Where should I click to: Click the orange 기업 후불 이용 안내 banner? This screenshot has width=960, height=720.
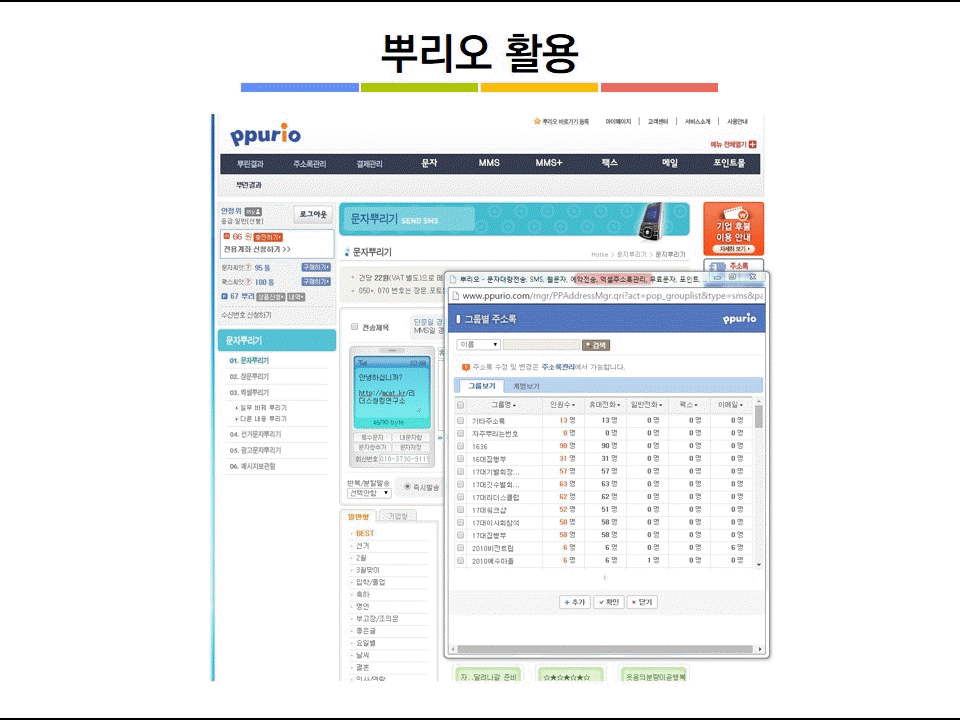point(733,229)
